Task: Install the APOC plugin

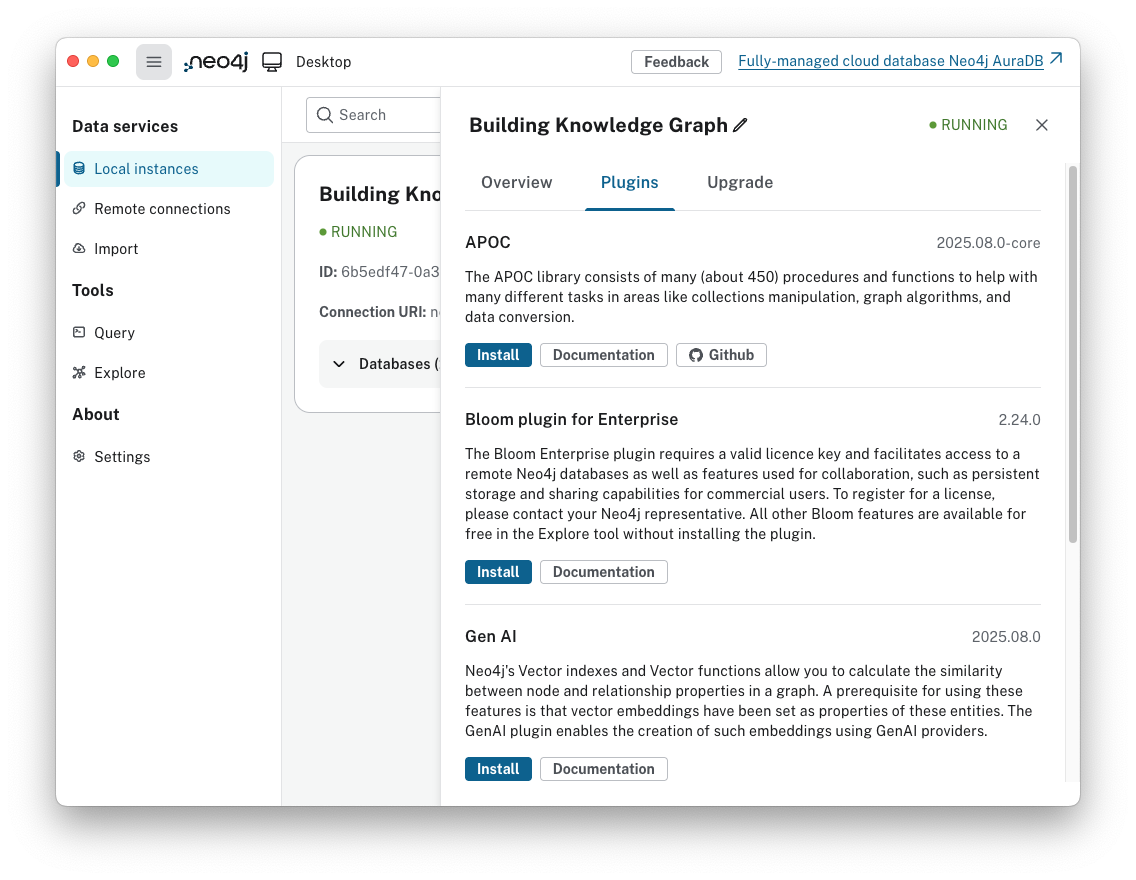Action: tap(498, 355)
